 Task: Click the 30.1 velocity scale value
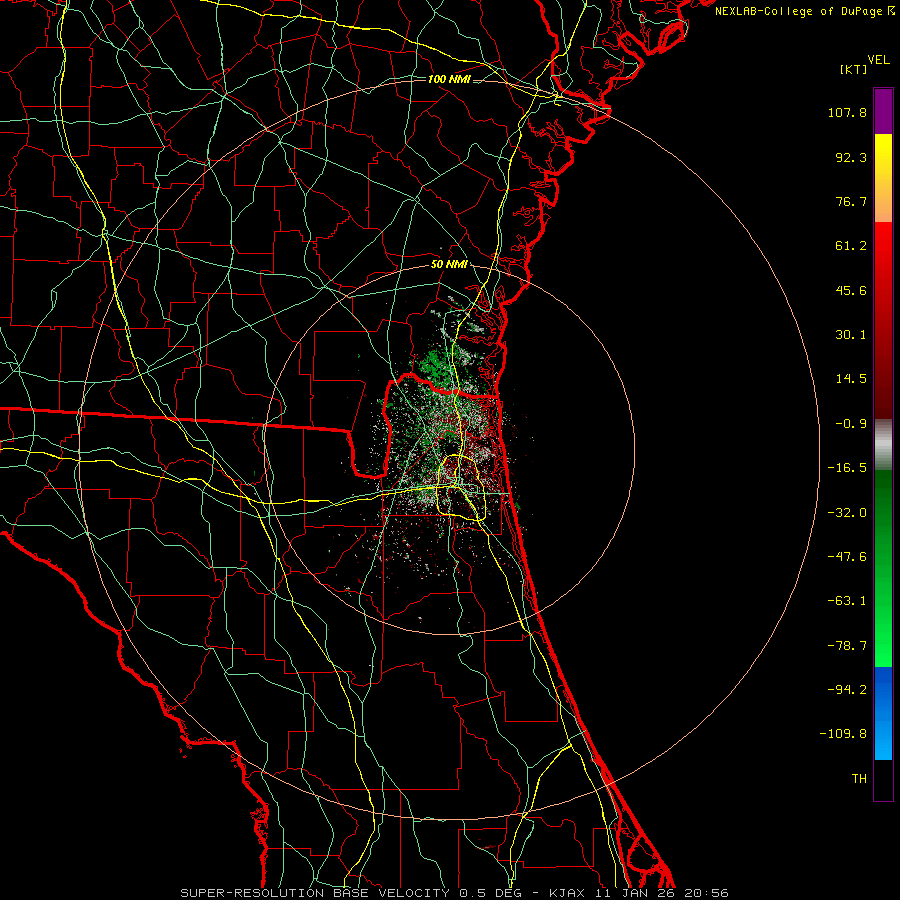click(x=851, y=335)
